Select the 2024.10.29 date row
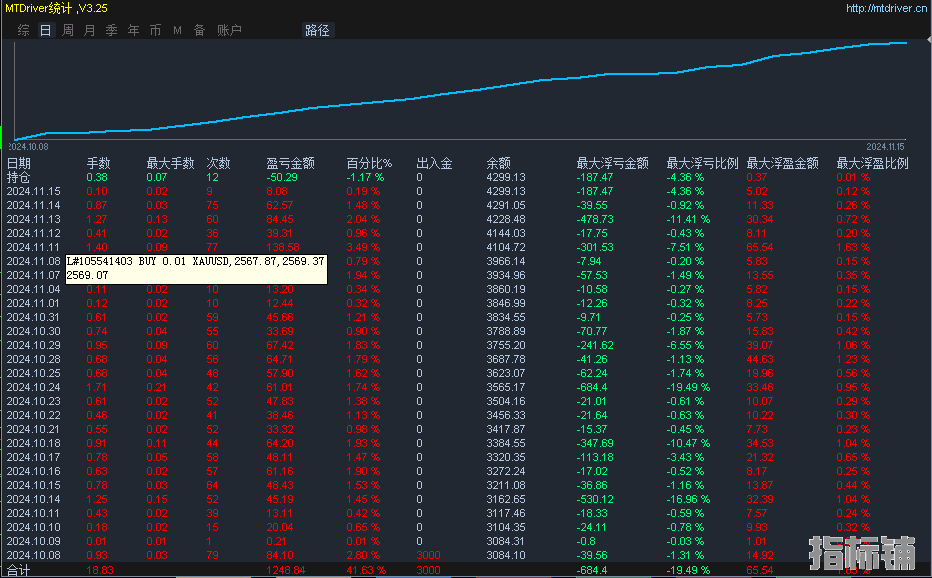This screenshot has width=932, height=578. 33,345
